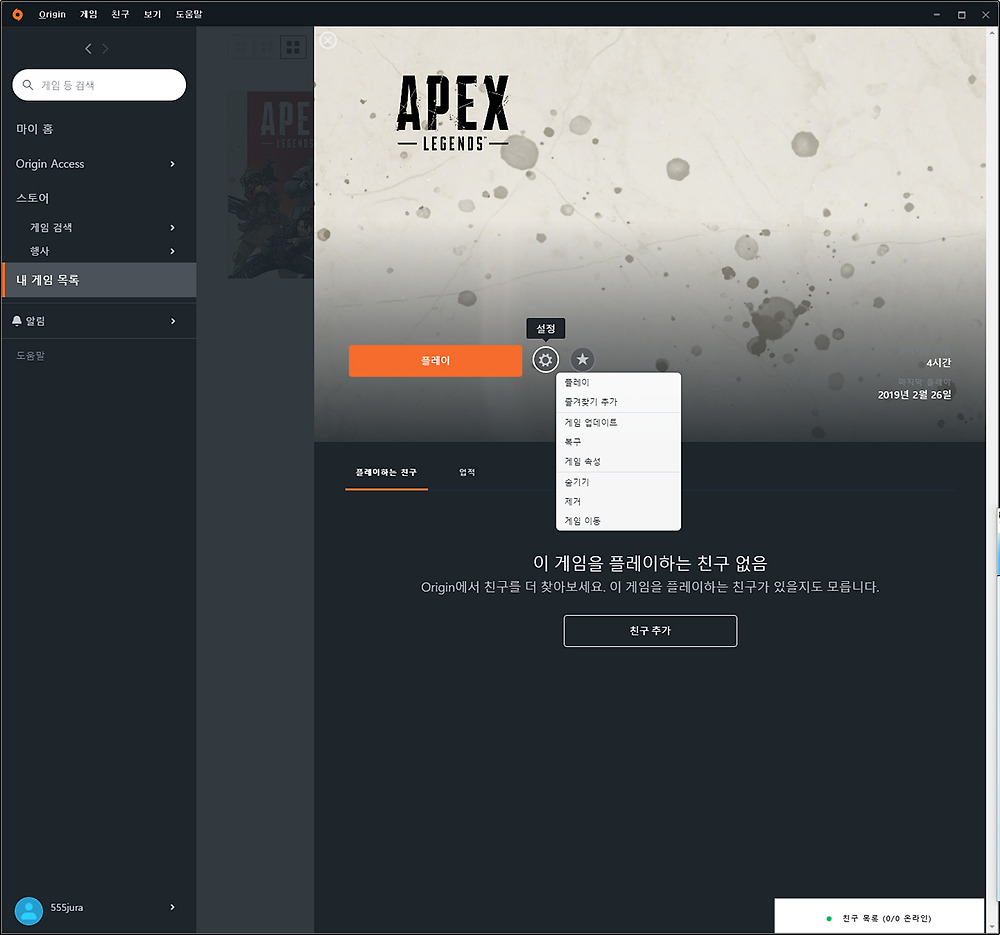Go forward with the right arrow in the sidebar
1000x935 pixels.
[x=105, y=48]
